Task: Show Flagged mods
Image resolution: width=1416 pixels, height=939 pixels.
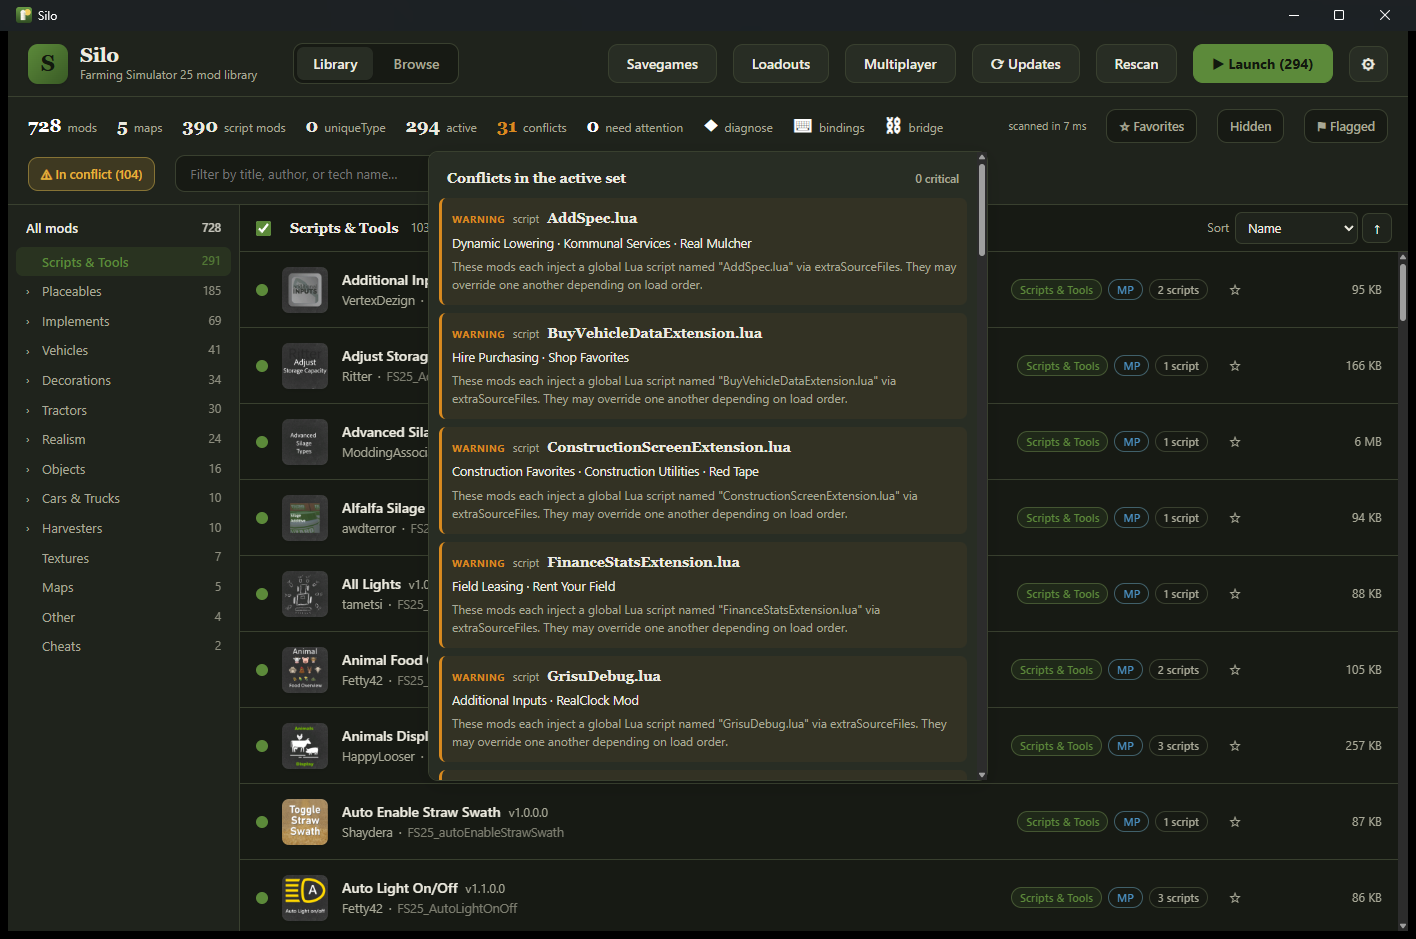Action: (1346, 126)
